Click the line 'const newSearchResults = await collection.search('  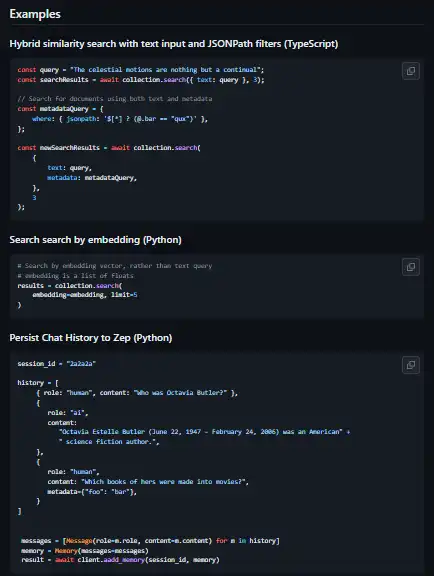tap(109, 148)
